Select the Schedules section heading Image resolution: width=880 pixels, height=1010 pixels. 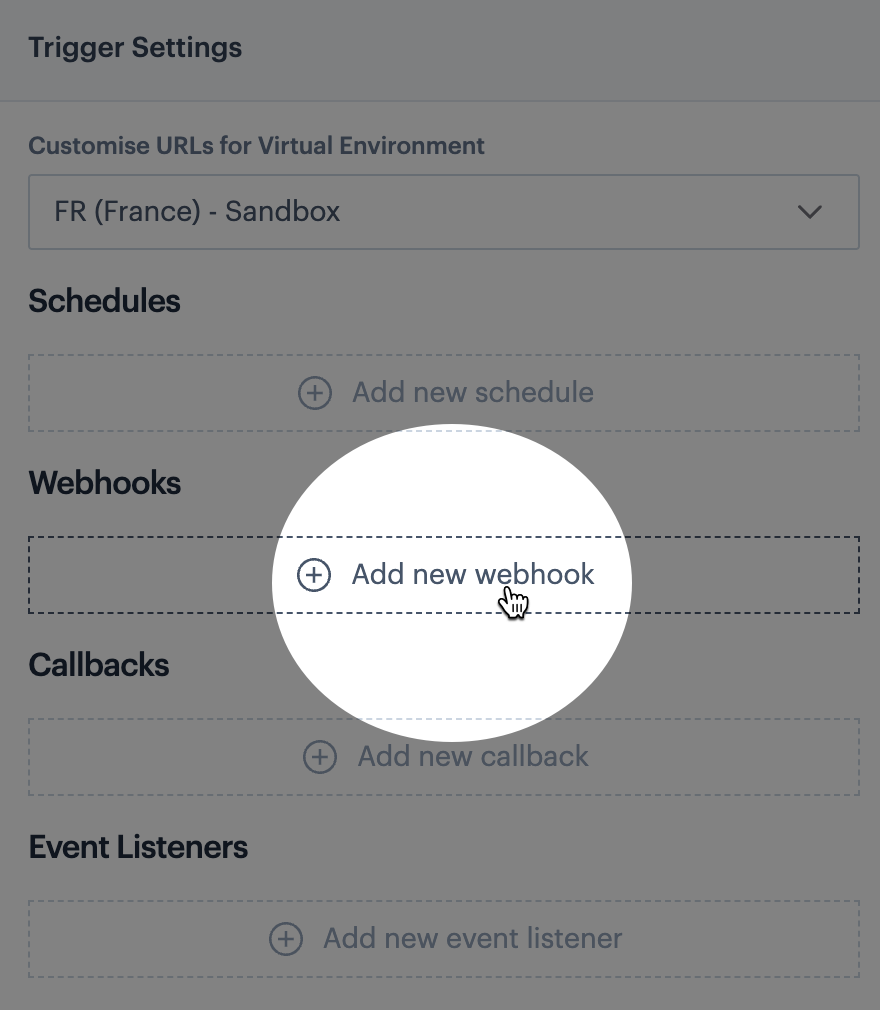coord(104,301)
